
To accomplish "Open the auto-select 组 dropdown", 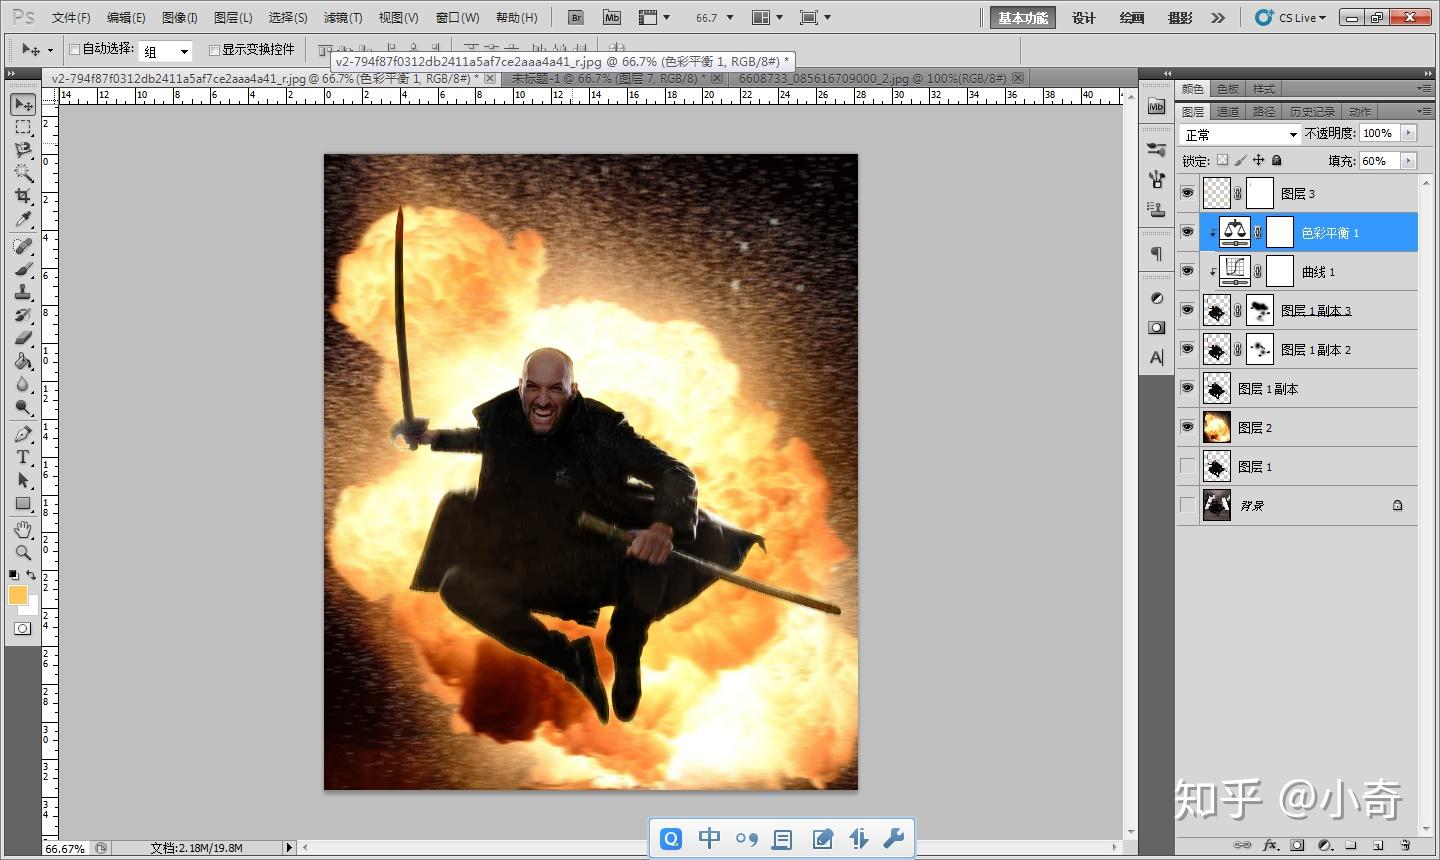I will 165,51.
